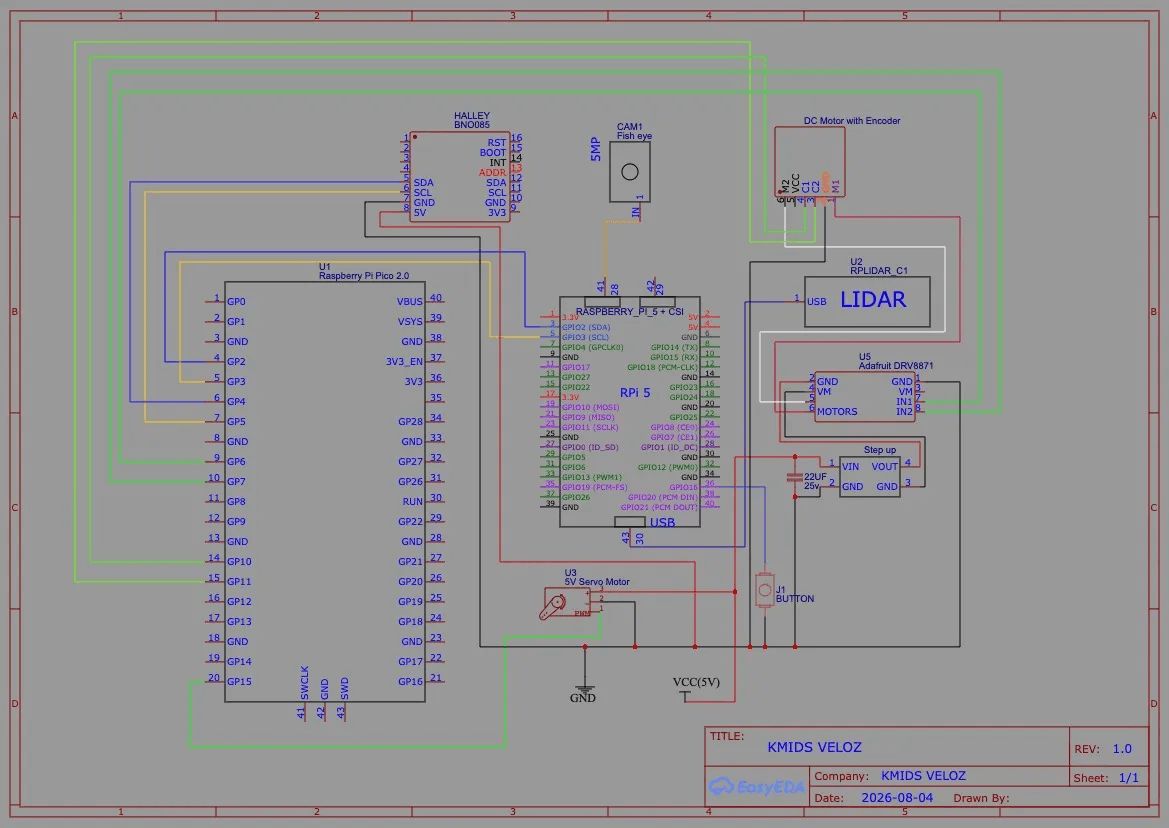Select DC Motor with Encoder title
The width and height of the screenshot is (1169, 828).
[x=851, y=121]
